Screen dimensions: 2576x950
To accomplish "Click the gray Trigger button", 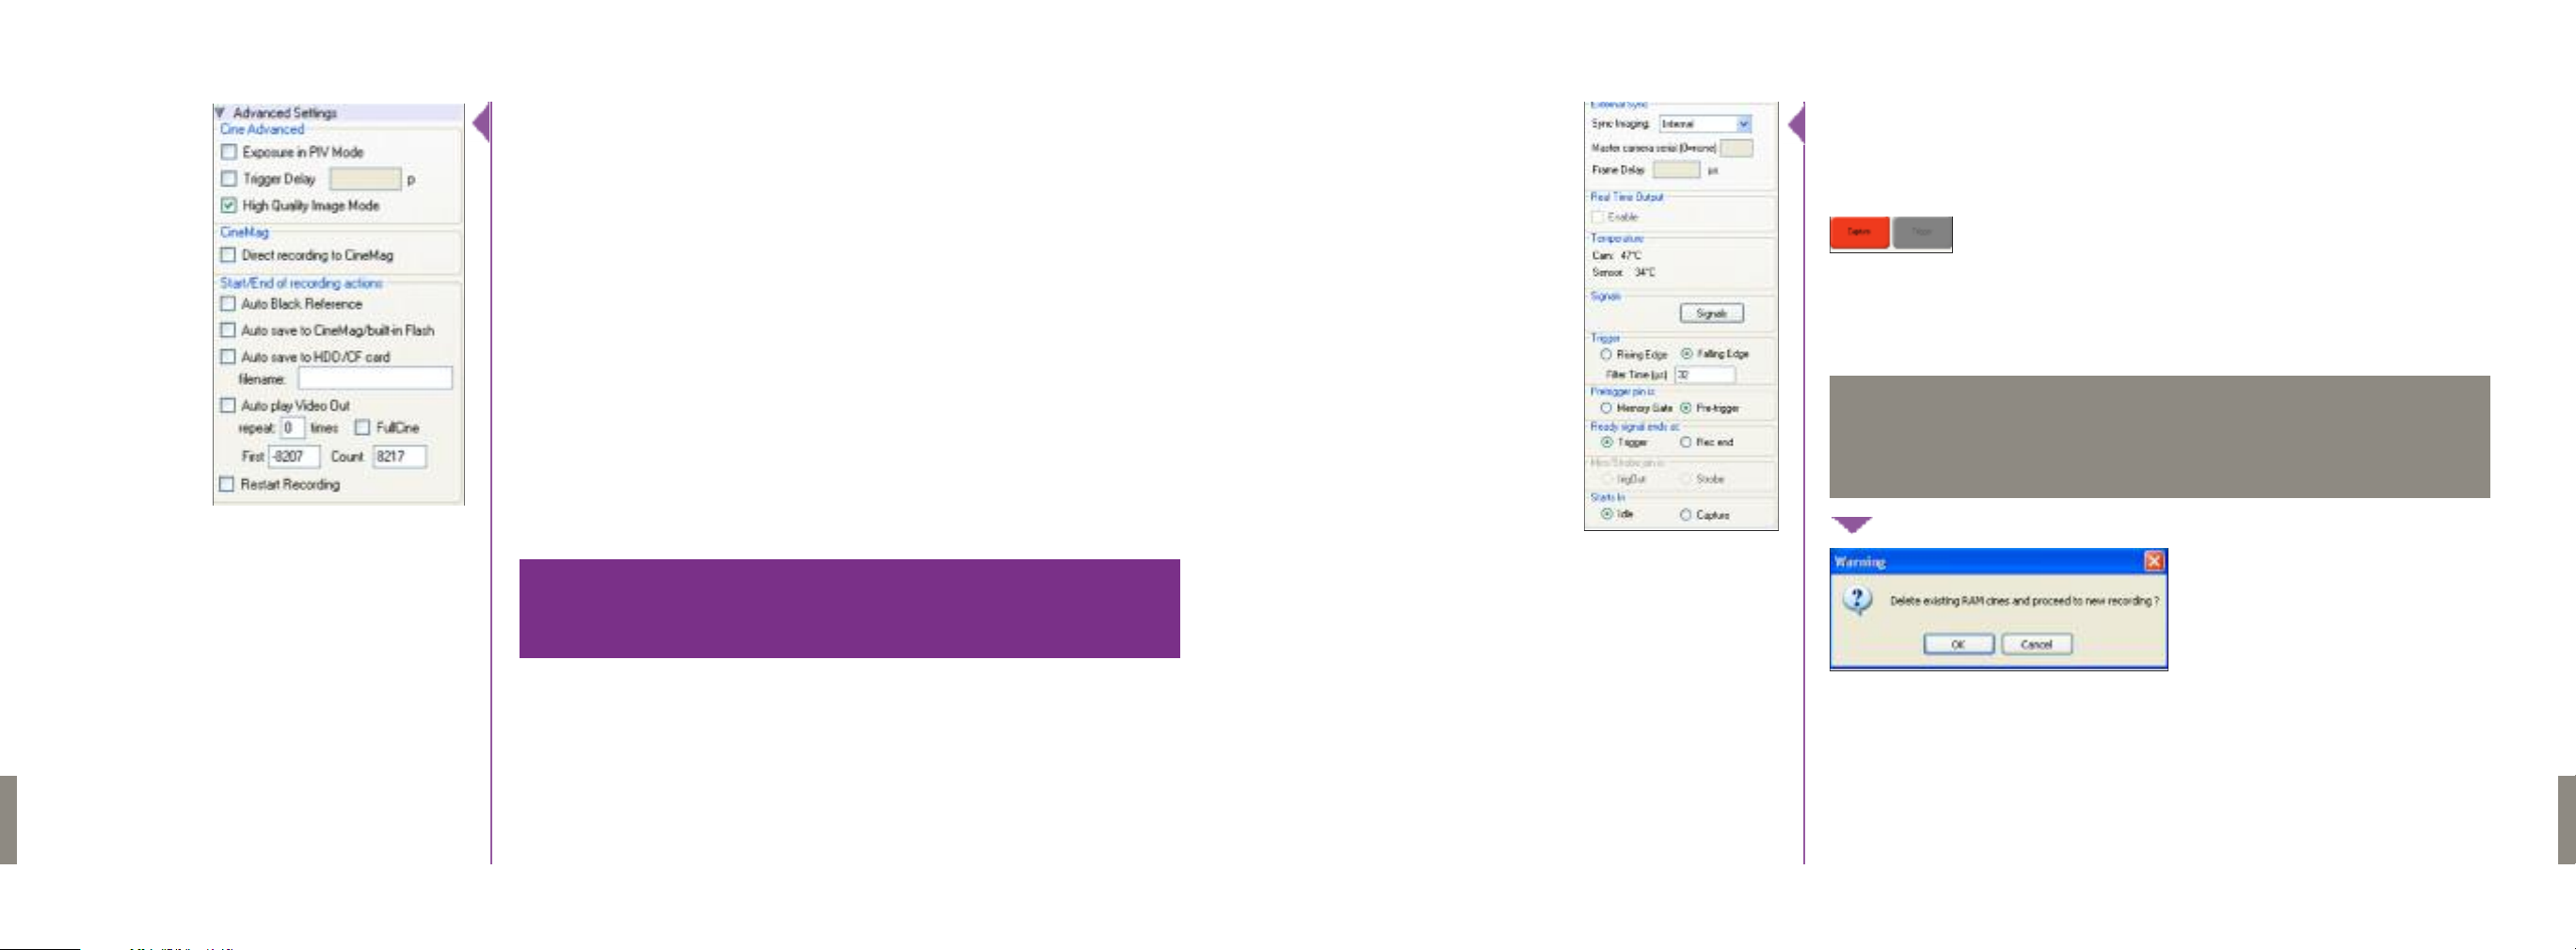I will 1922,232.
